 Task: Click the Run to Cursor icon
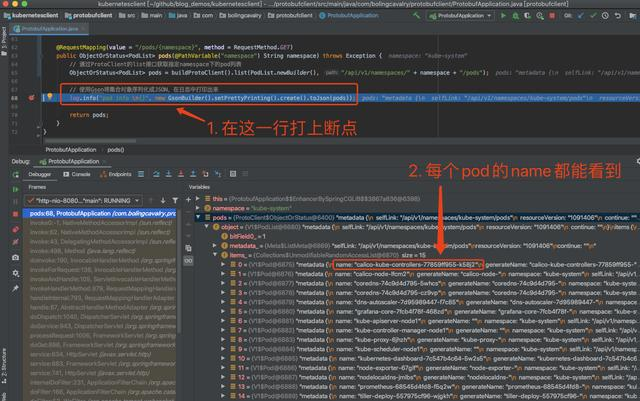(218, 174)
